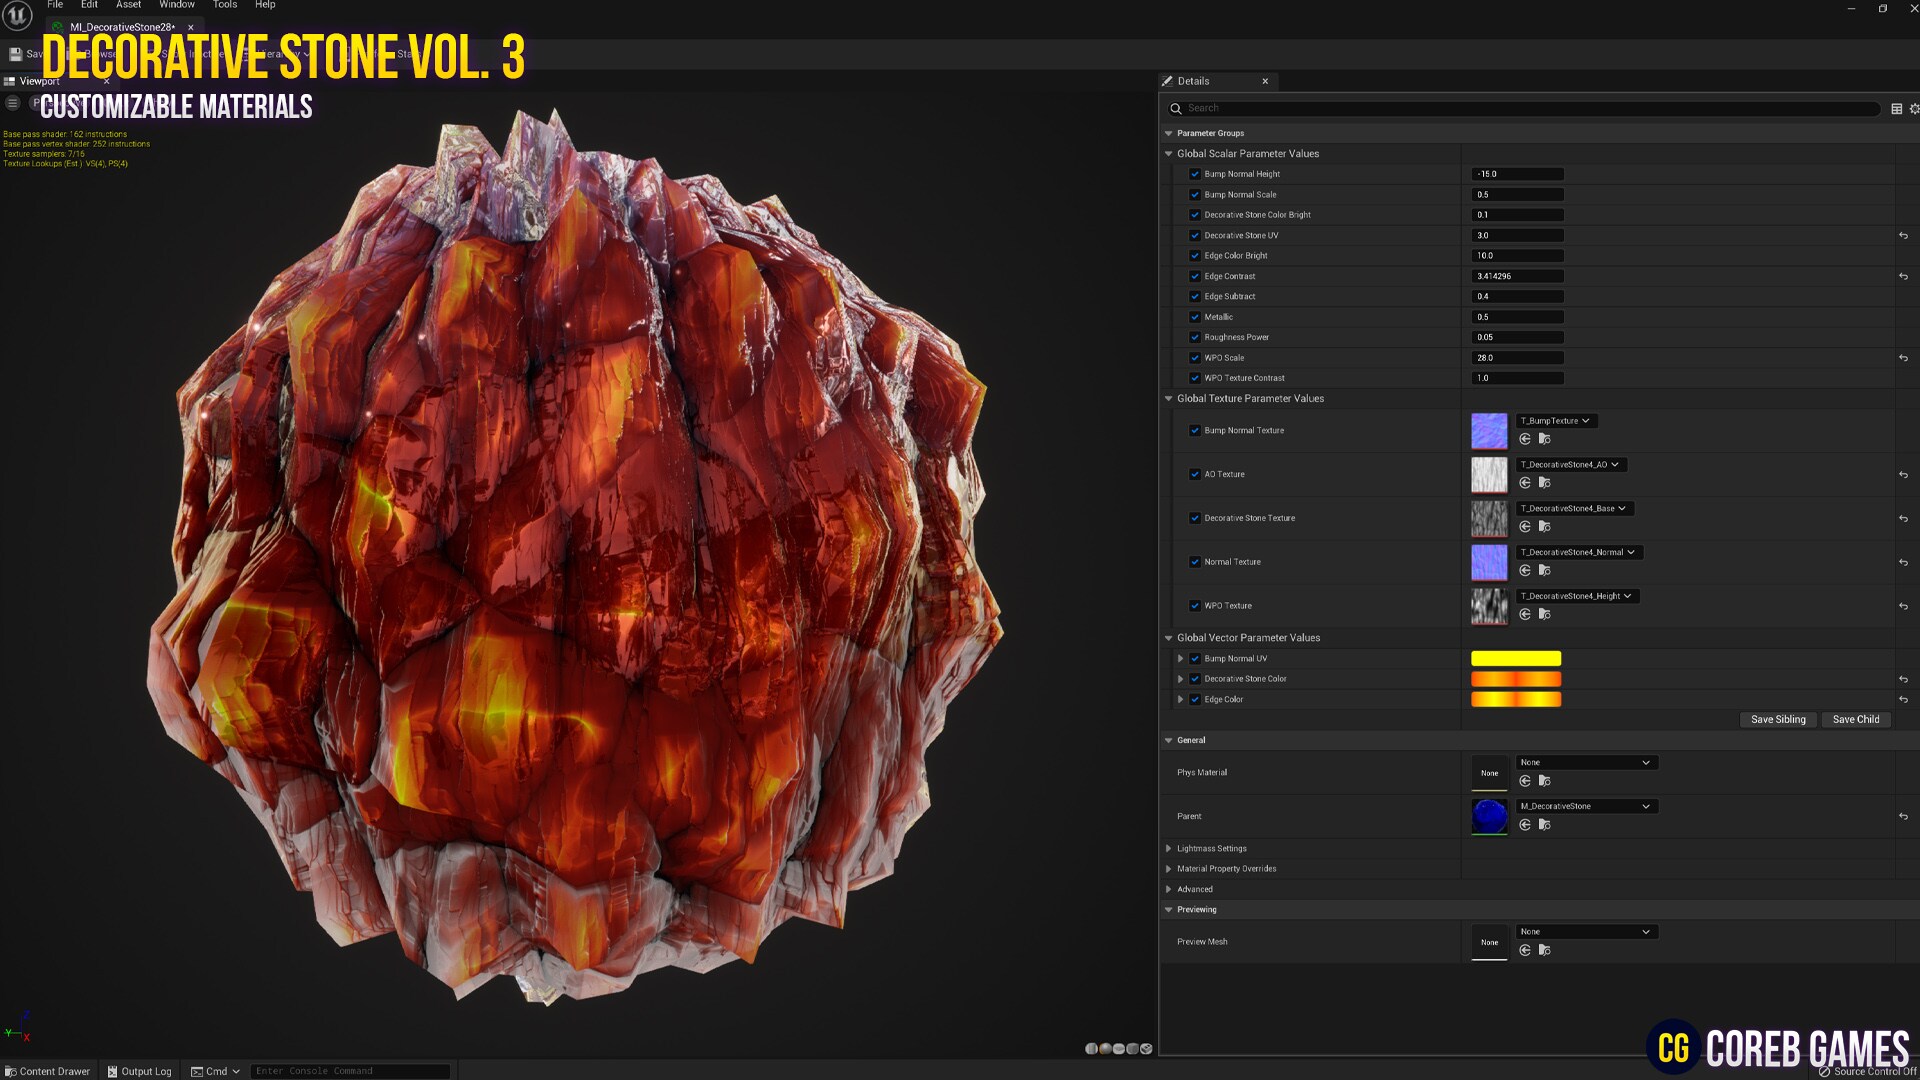Click the yellow Bump Normal UV swatch

[1515, 659]
